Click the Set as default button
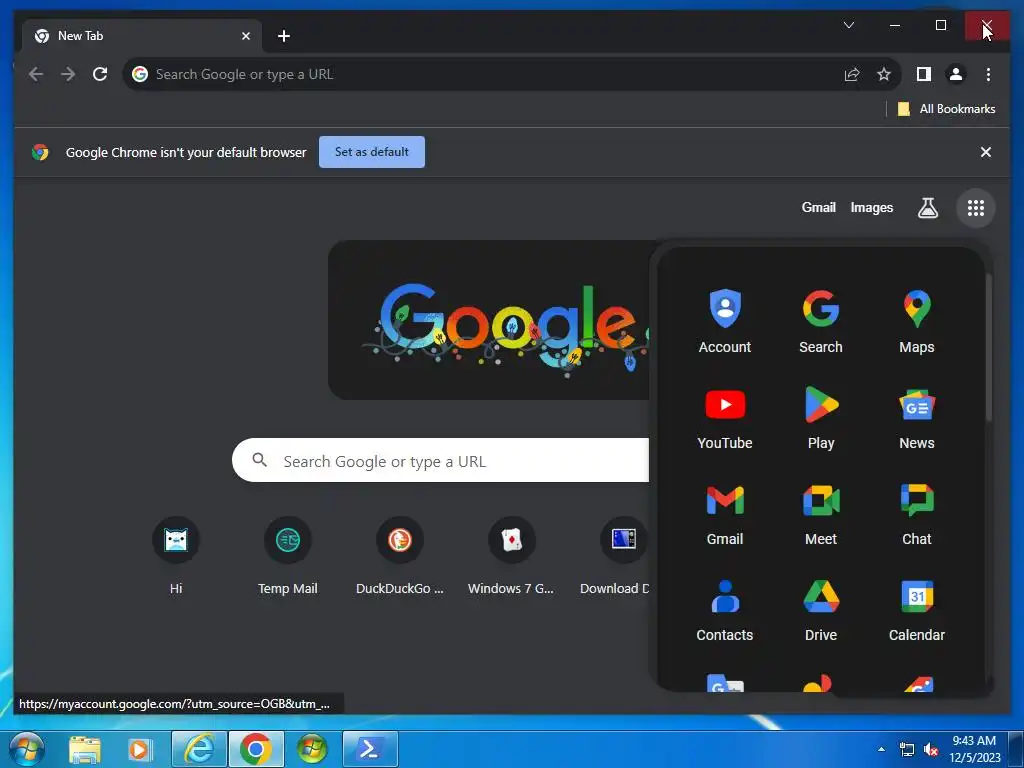The image size is (1024, 768). [x=372, y=152]
